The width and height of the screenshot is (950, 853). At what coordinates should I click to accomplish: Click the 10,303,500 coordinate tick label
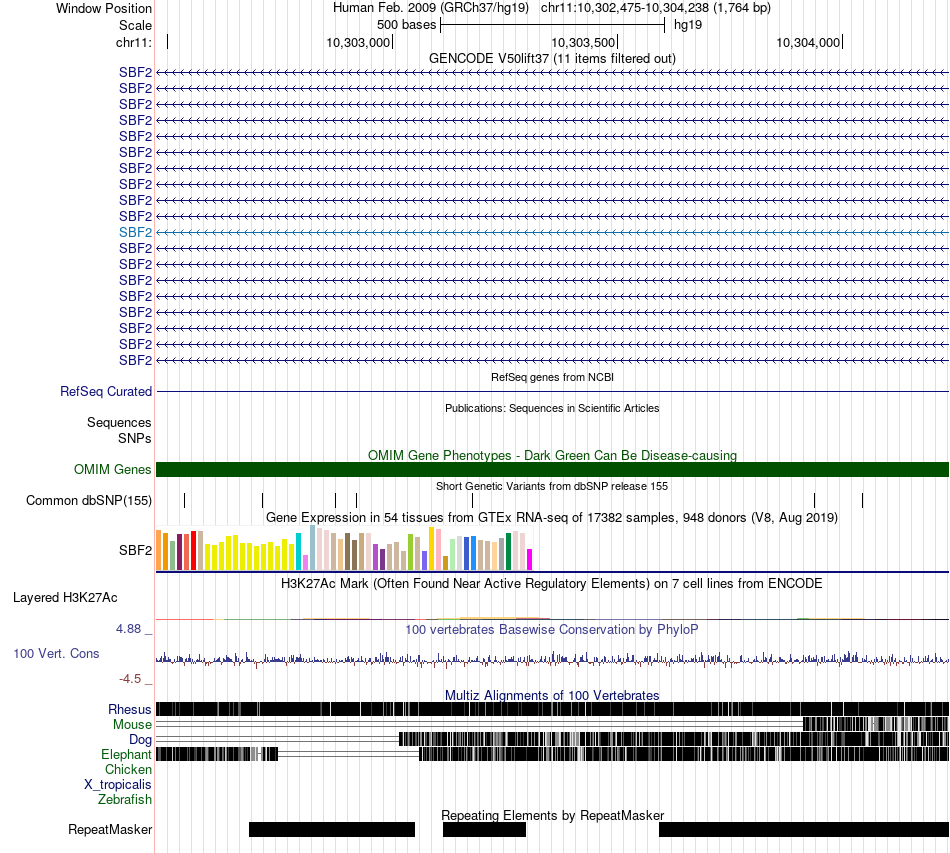(583, 42)
